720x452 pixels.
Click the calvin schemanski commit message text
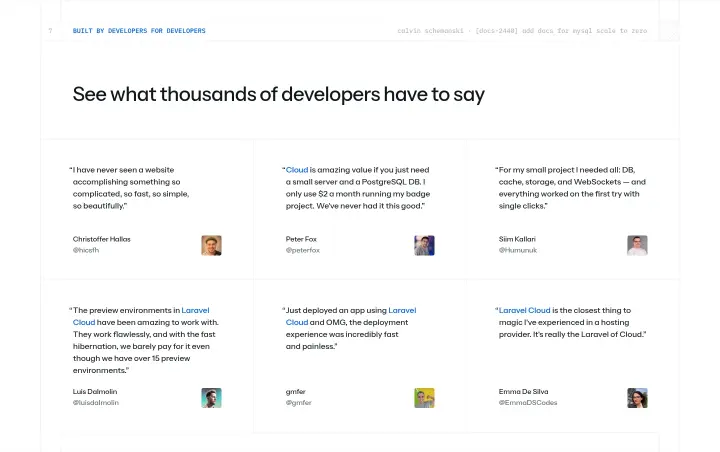click(x=522, y=31)
